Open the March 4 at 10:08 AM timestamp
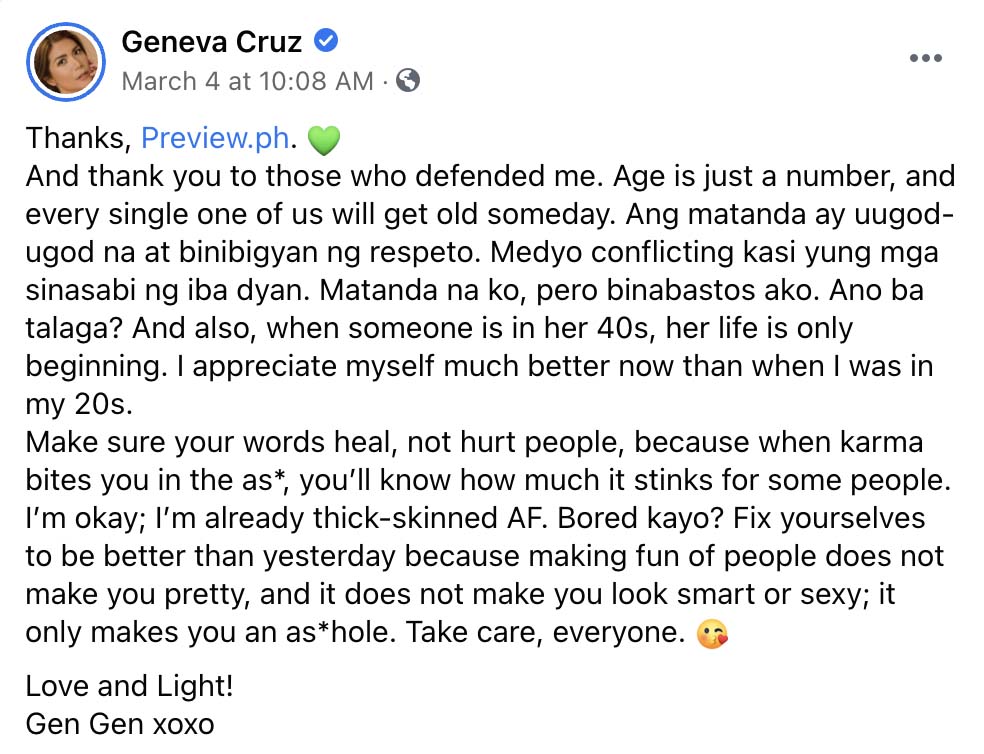Screen dimensions: 984x754 click(x=247, y=81)
